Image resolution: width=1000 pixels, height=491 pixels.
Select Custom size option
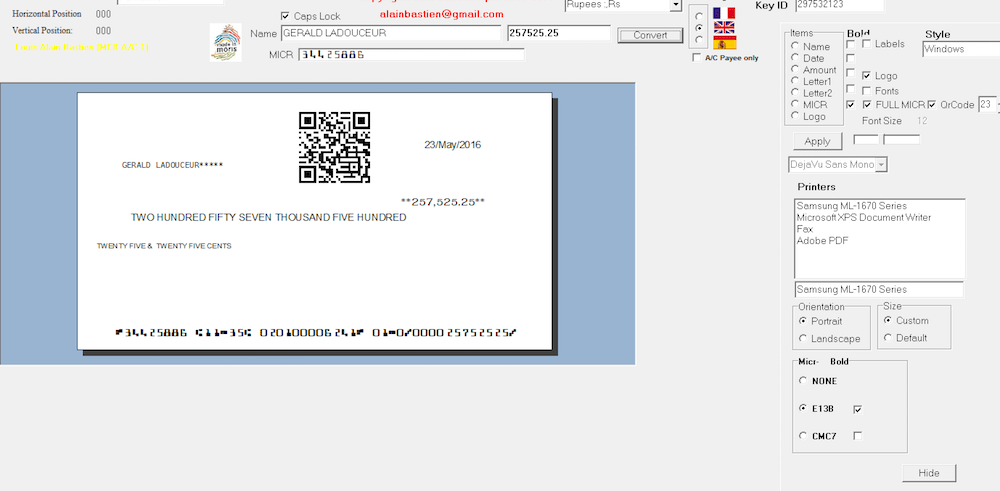coord(888,320)
